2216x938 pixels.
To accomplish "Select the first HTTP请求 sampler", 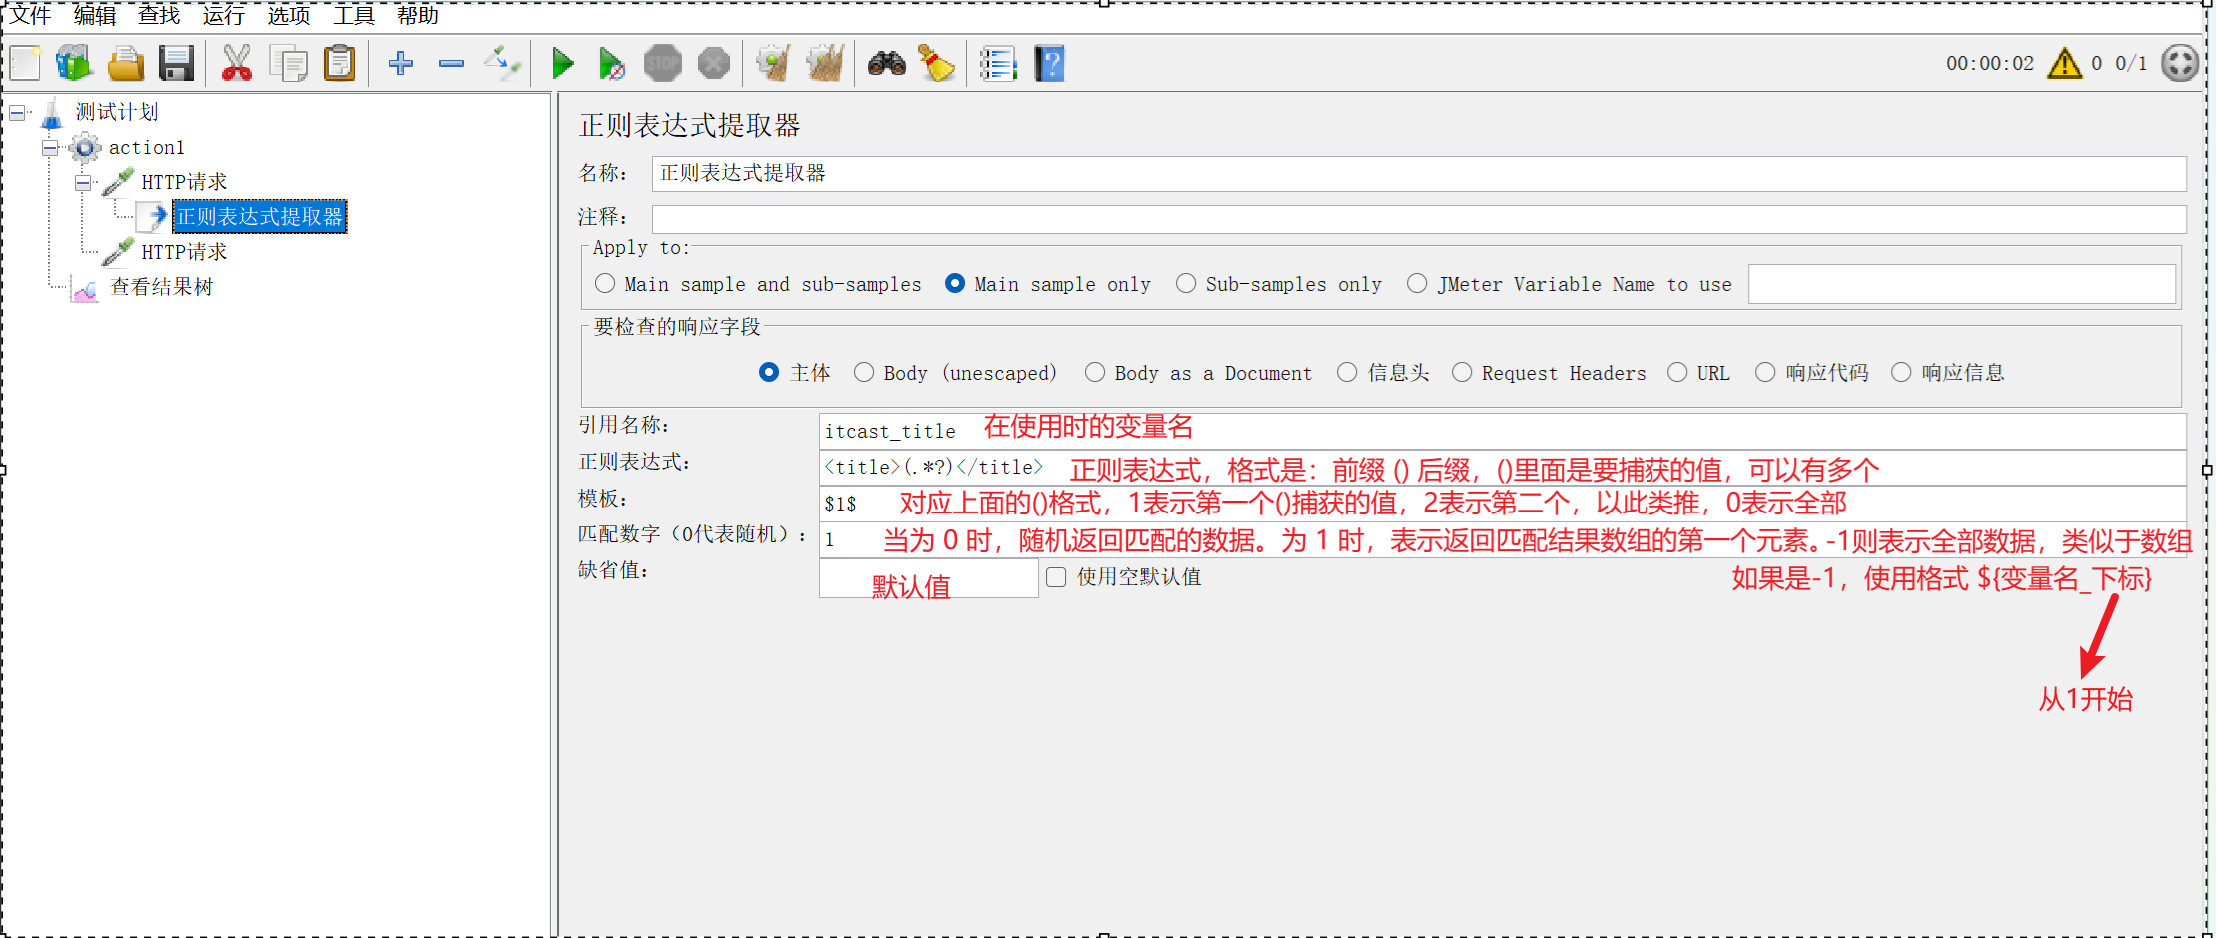I will (x=184, y=182).
